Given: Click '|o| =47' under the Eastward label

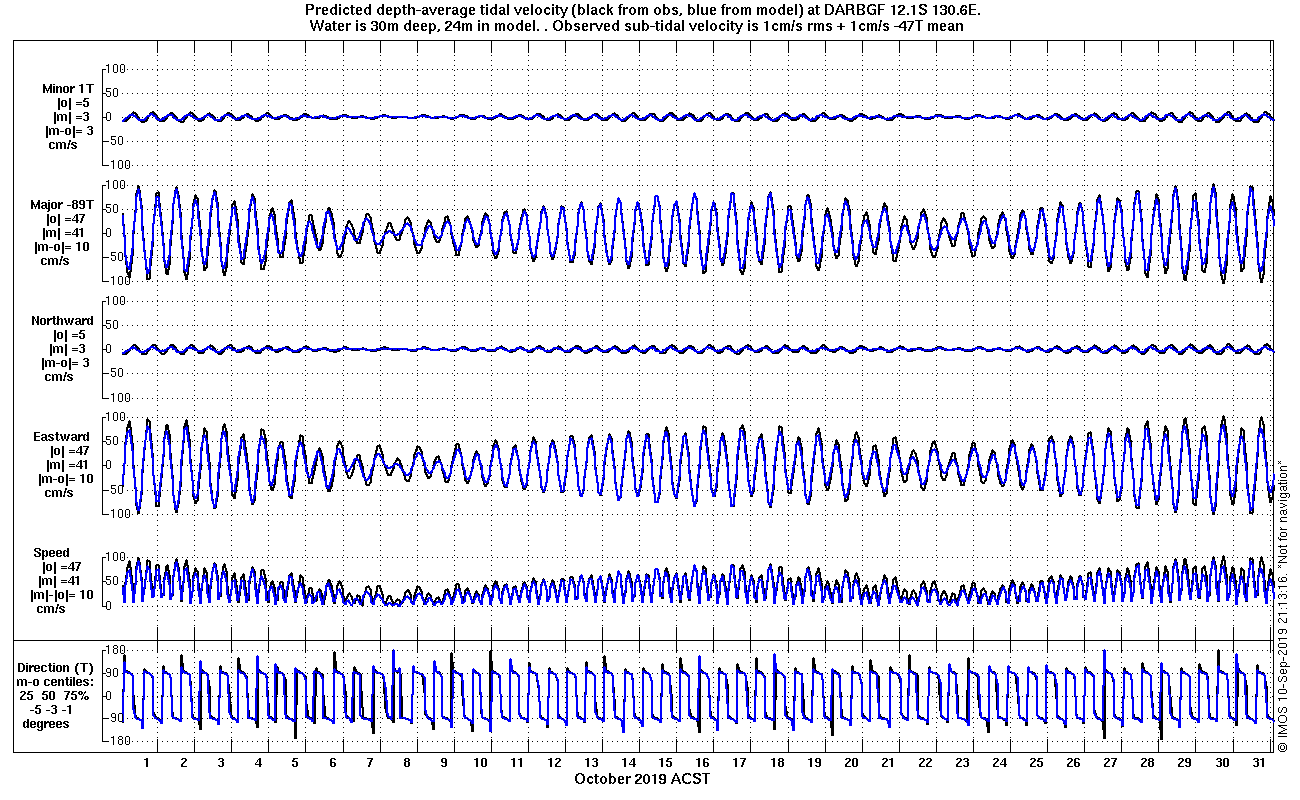Looking at the screenshot, I should (x=68, y=451).
